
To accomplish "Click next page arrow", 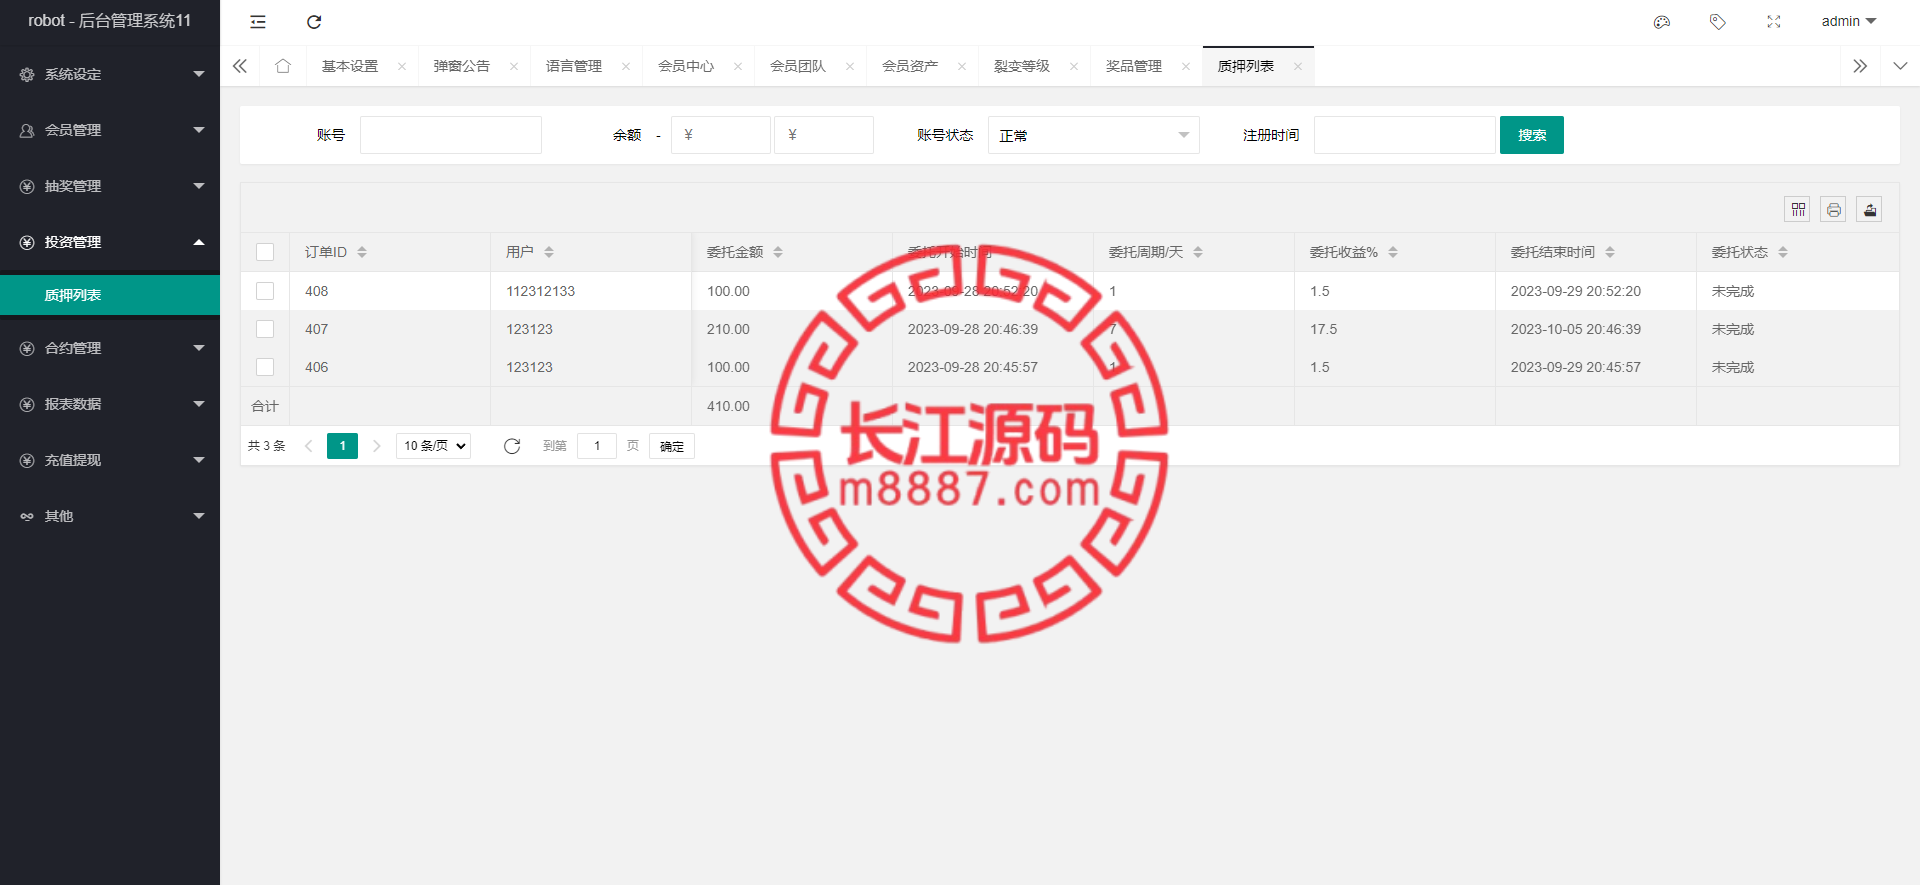I will (x=376, y=446).
